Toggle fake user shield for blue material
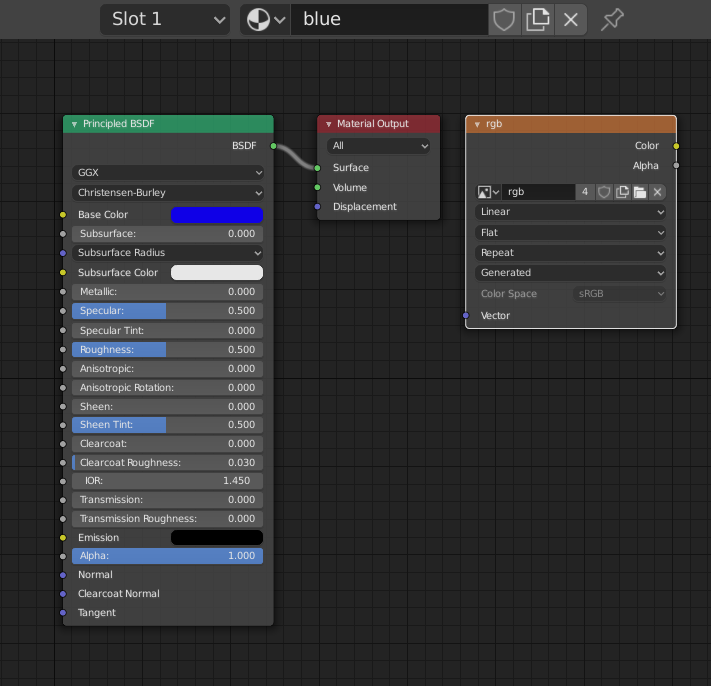 [x=504, y=19]
